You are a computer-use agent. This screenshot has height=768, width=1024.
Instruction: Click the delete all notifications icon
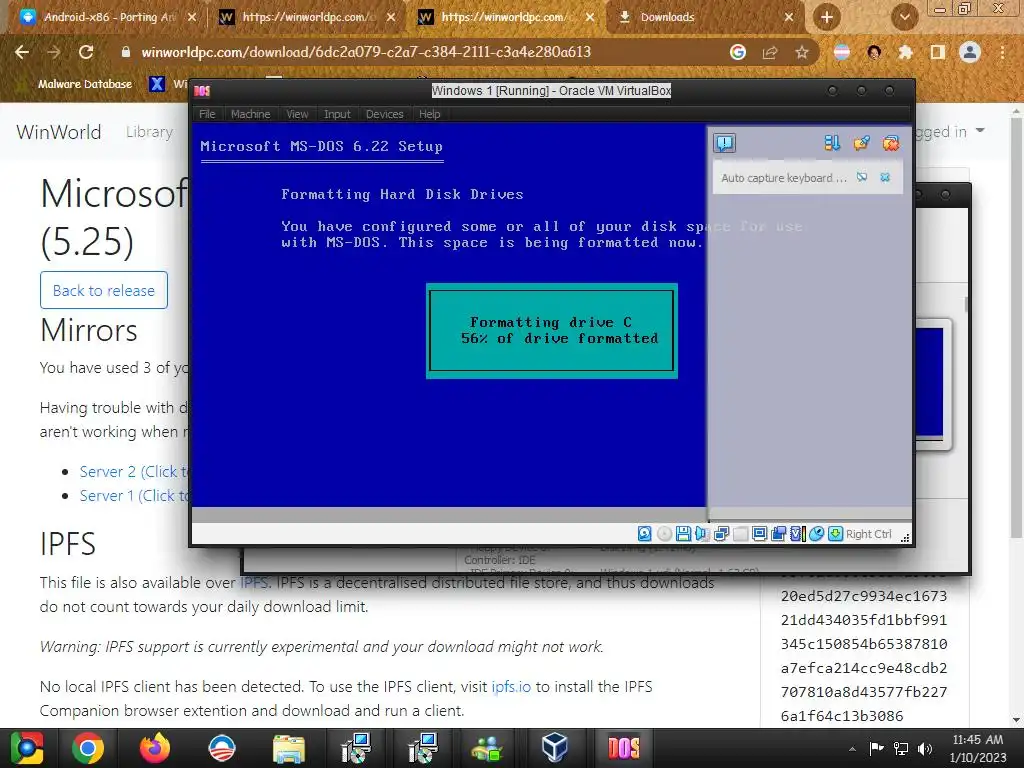(891, 143)
